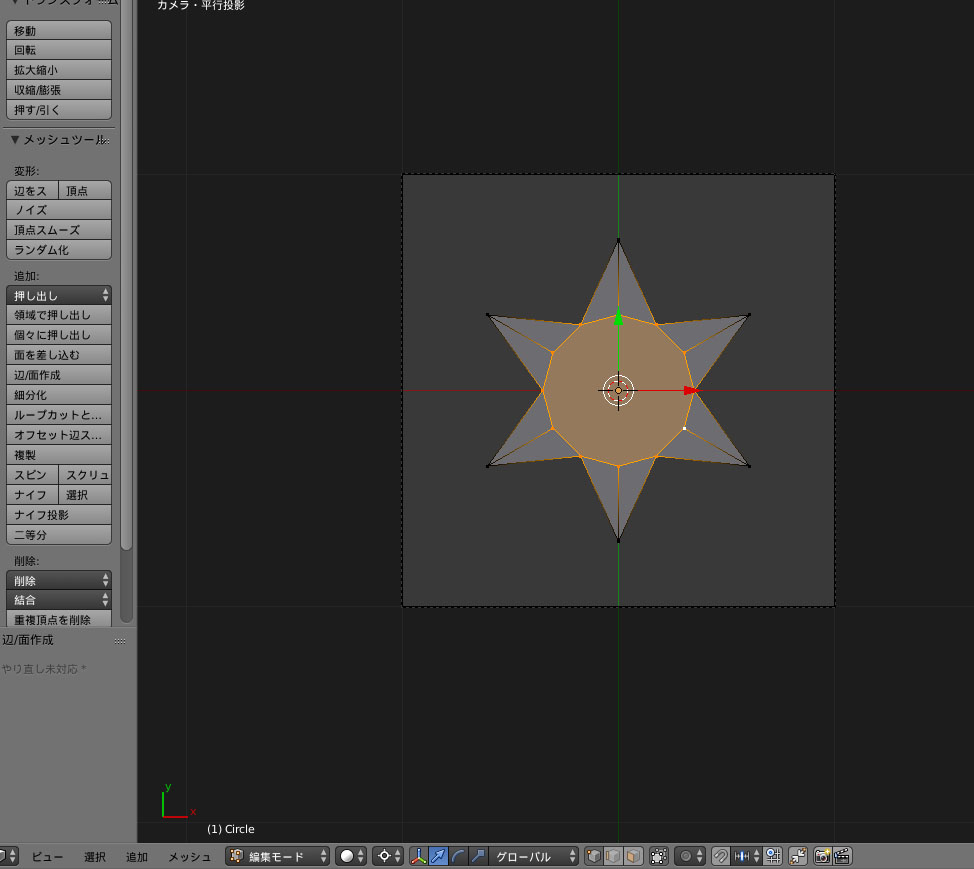Click ループカットと... button
Image resolution: width=974 pixels, height=869 pixels.
tap(59, 414)
